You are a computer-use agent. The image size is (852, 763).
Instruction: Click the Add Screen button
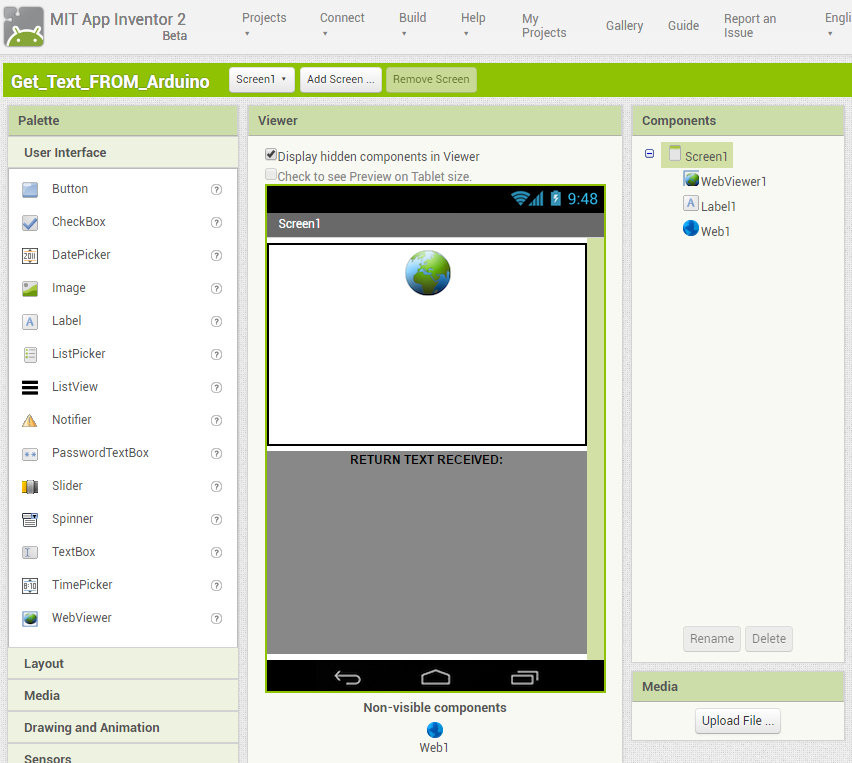click(341, 79)
